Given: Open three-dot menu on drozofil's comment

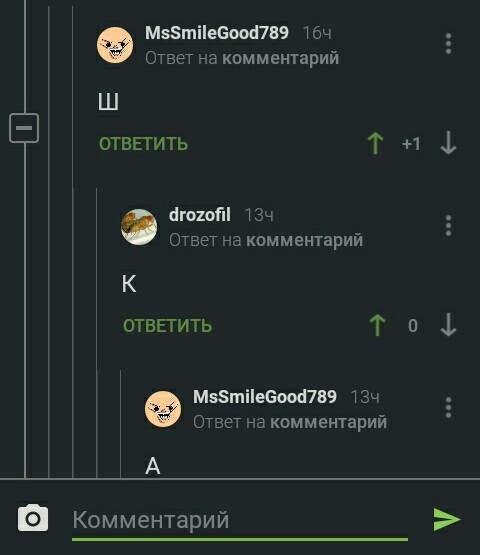Looking at the screenshot, I should tap(448, 225).
